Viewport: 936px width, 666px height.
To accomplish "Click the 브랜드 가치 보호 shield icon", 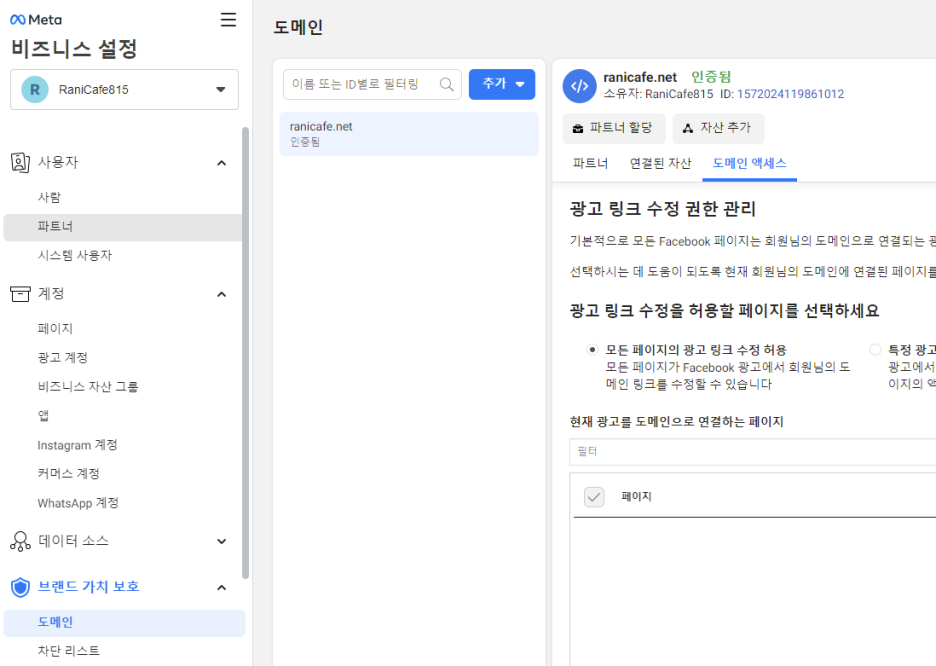I will [20, 587].
